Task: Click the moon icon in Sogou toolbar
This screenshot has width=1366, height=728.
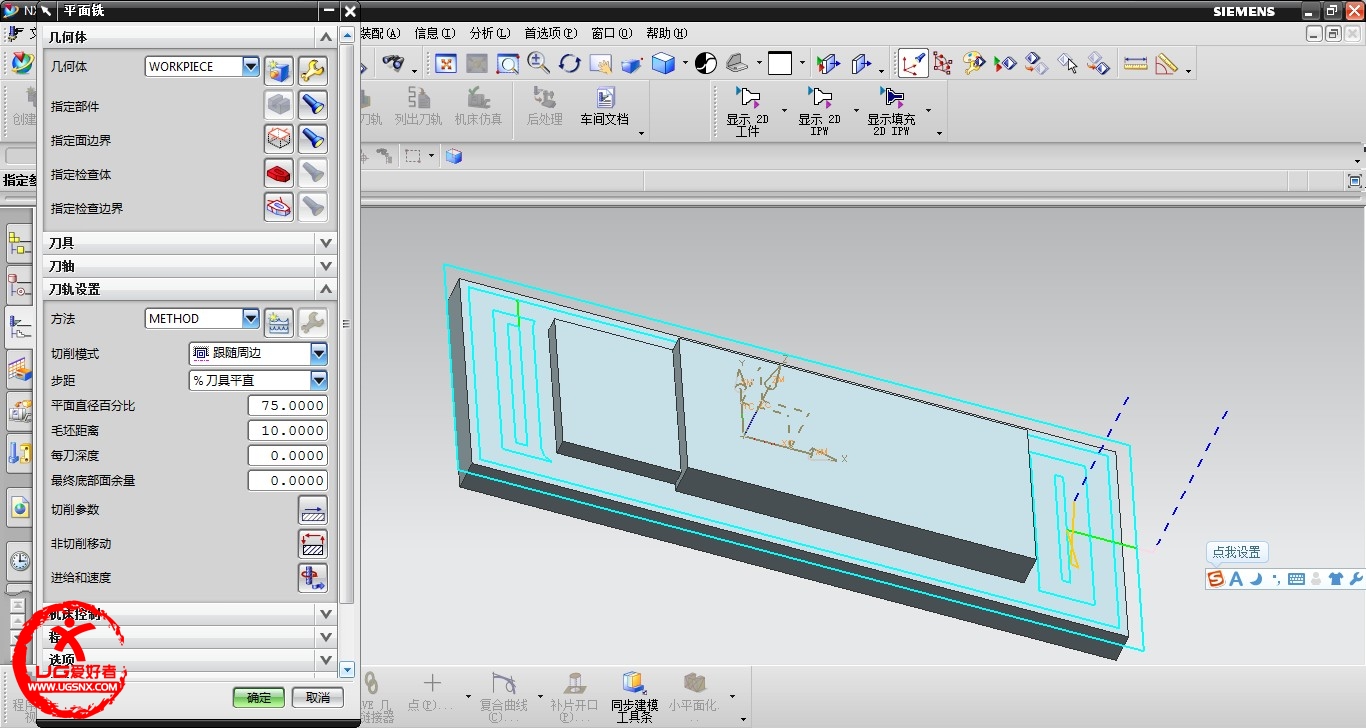Action: [x=1256, y=578]
